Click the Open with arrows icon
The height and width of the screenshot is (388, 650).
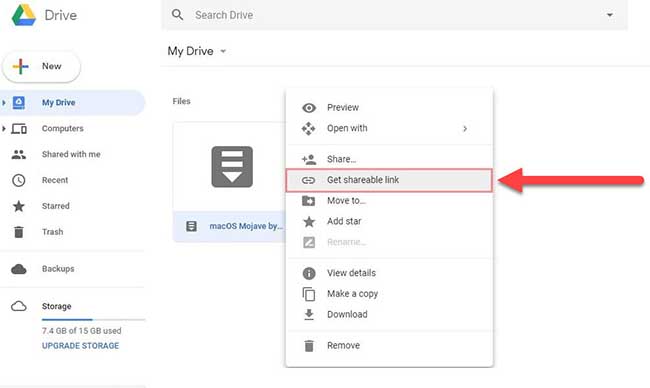click(308, 129)
